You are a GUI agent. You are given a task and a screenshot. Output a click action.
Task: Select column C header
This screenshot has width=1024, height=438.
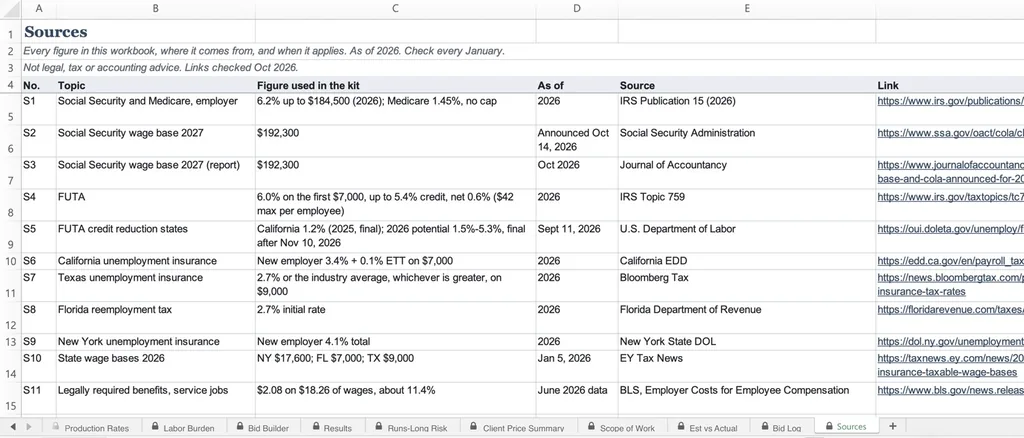(396, 8)
